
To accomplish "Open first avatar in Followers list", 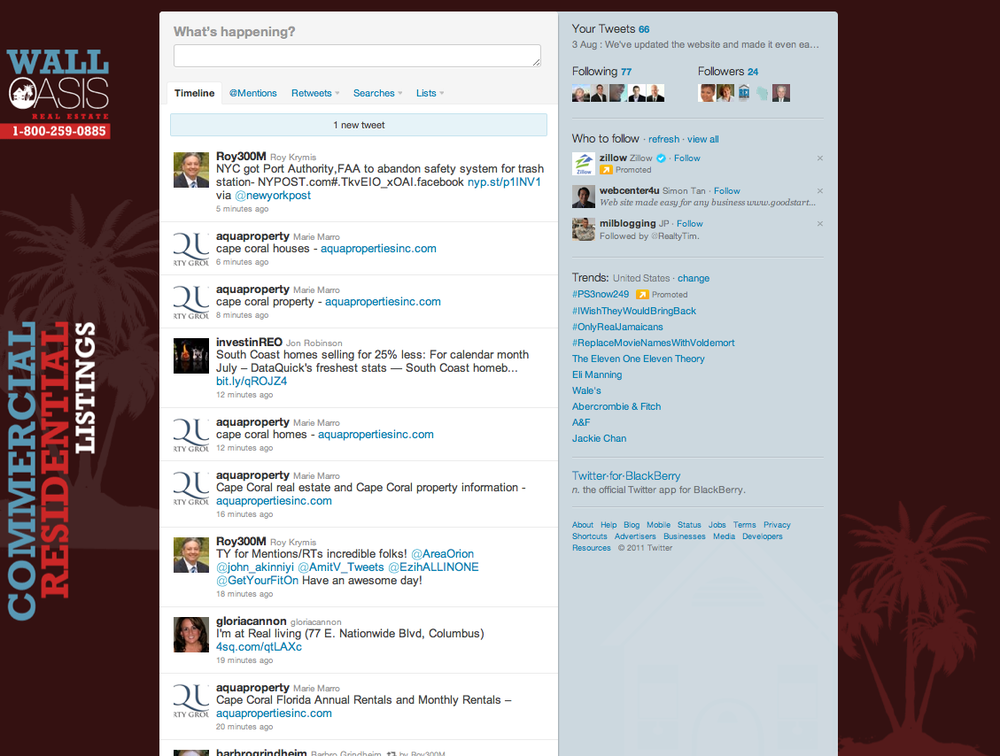I will tap(707, 93).
